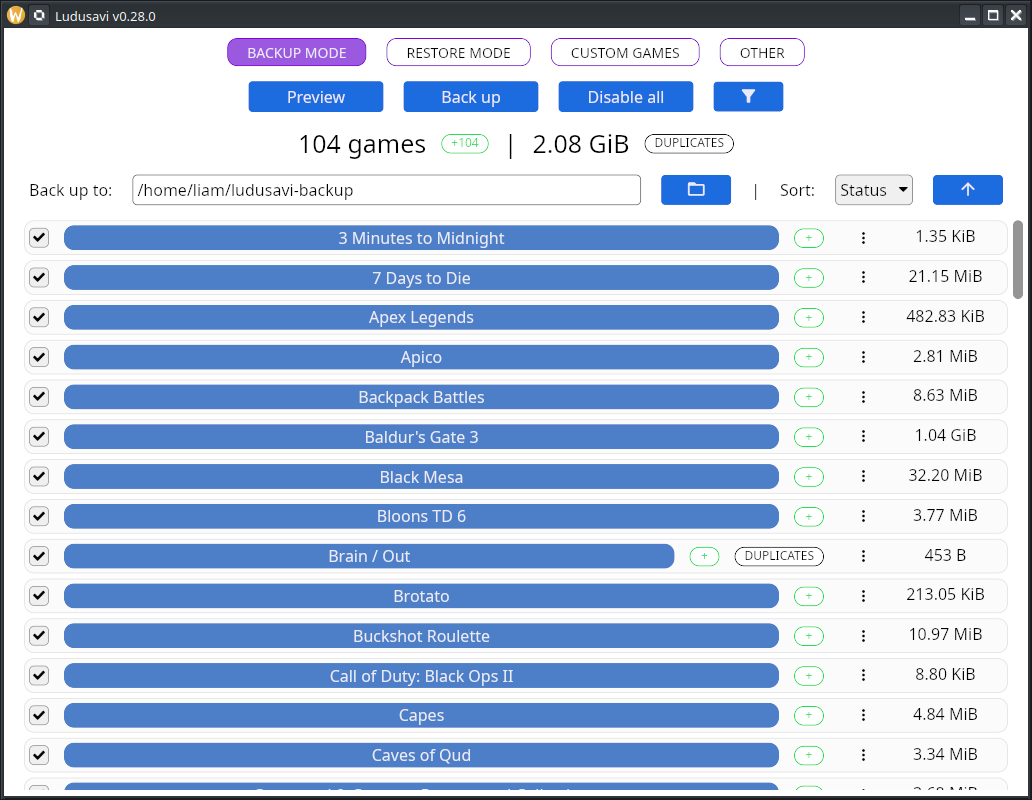The width and height of the screenshot is (1032, 800).
Task: Click the vertical scrollbar thumb of the games list
Action: coord(1018,259)
